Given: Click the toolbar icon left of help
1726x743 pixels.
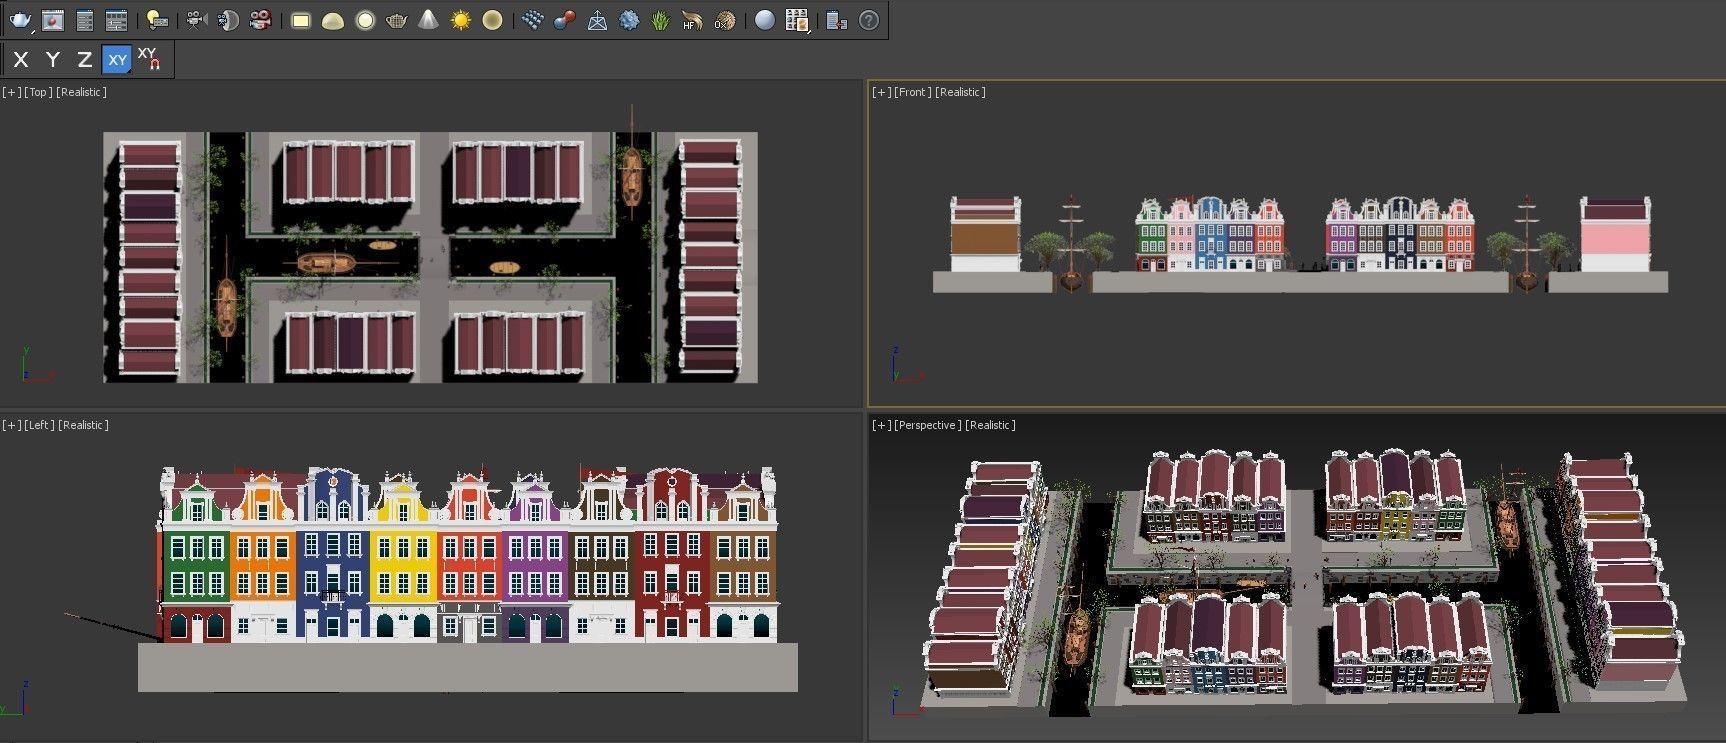Looking at the screenshot, I should click(837, 20).
